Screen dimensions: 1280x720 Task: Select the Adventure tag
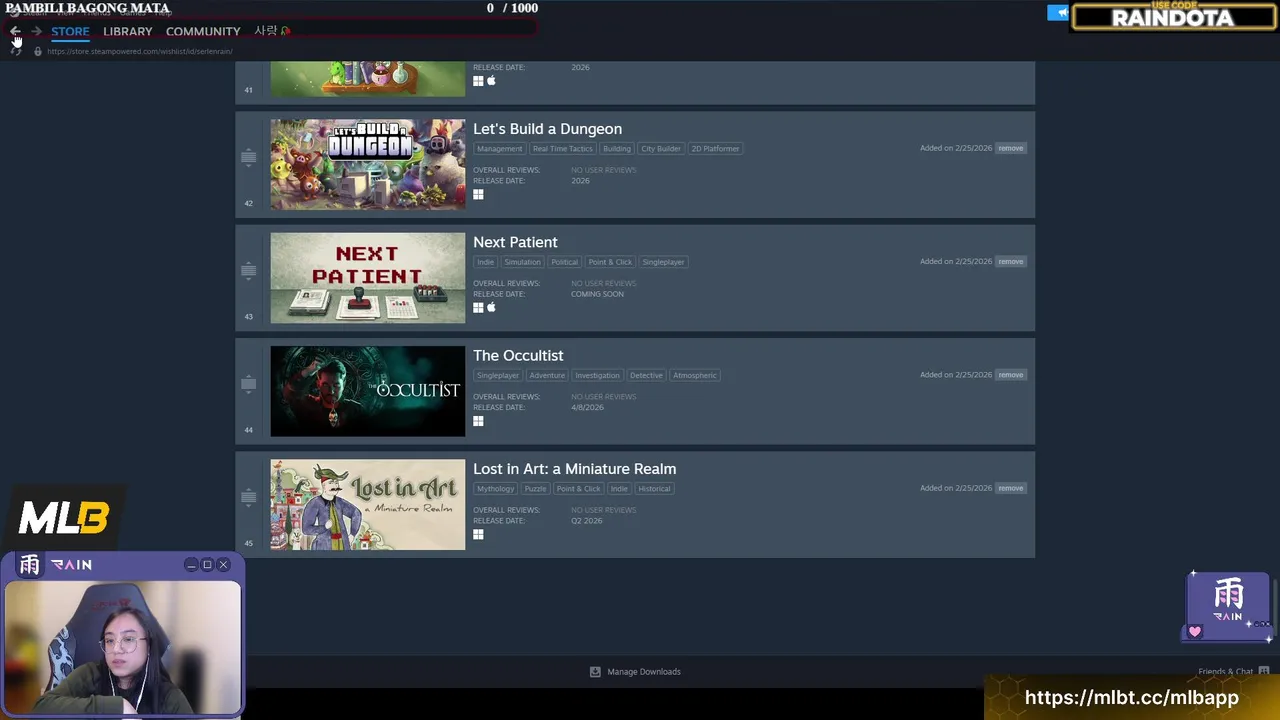tap(547, 375)
